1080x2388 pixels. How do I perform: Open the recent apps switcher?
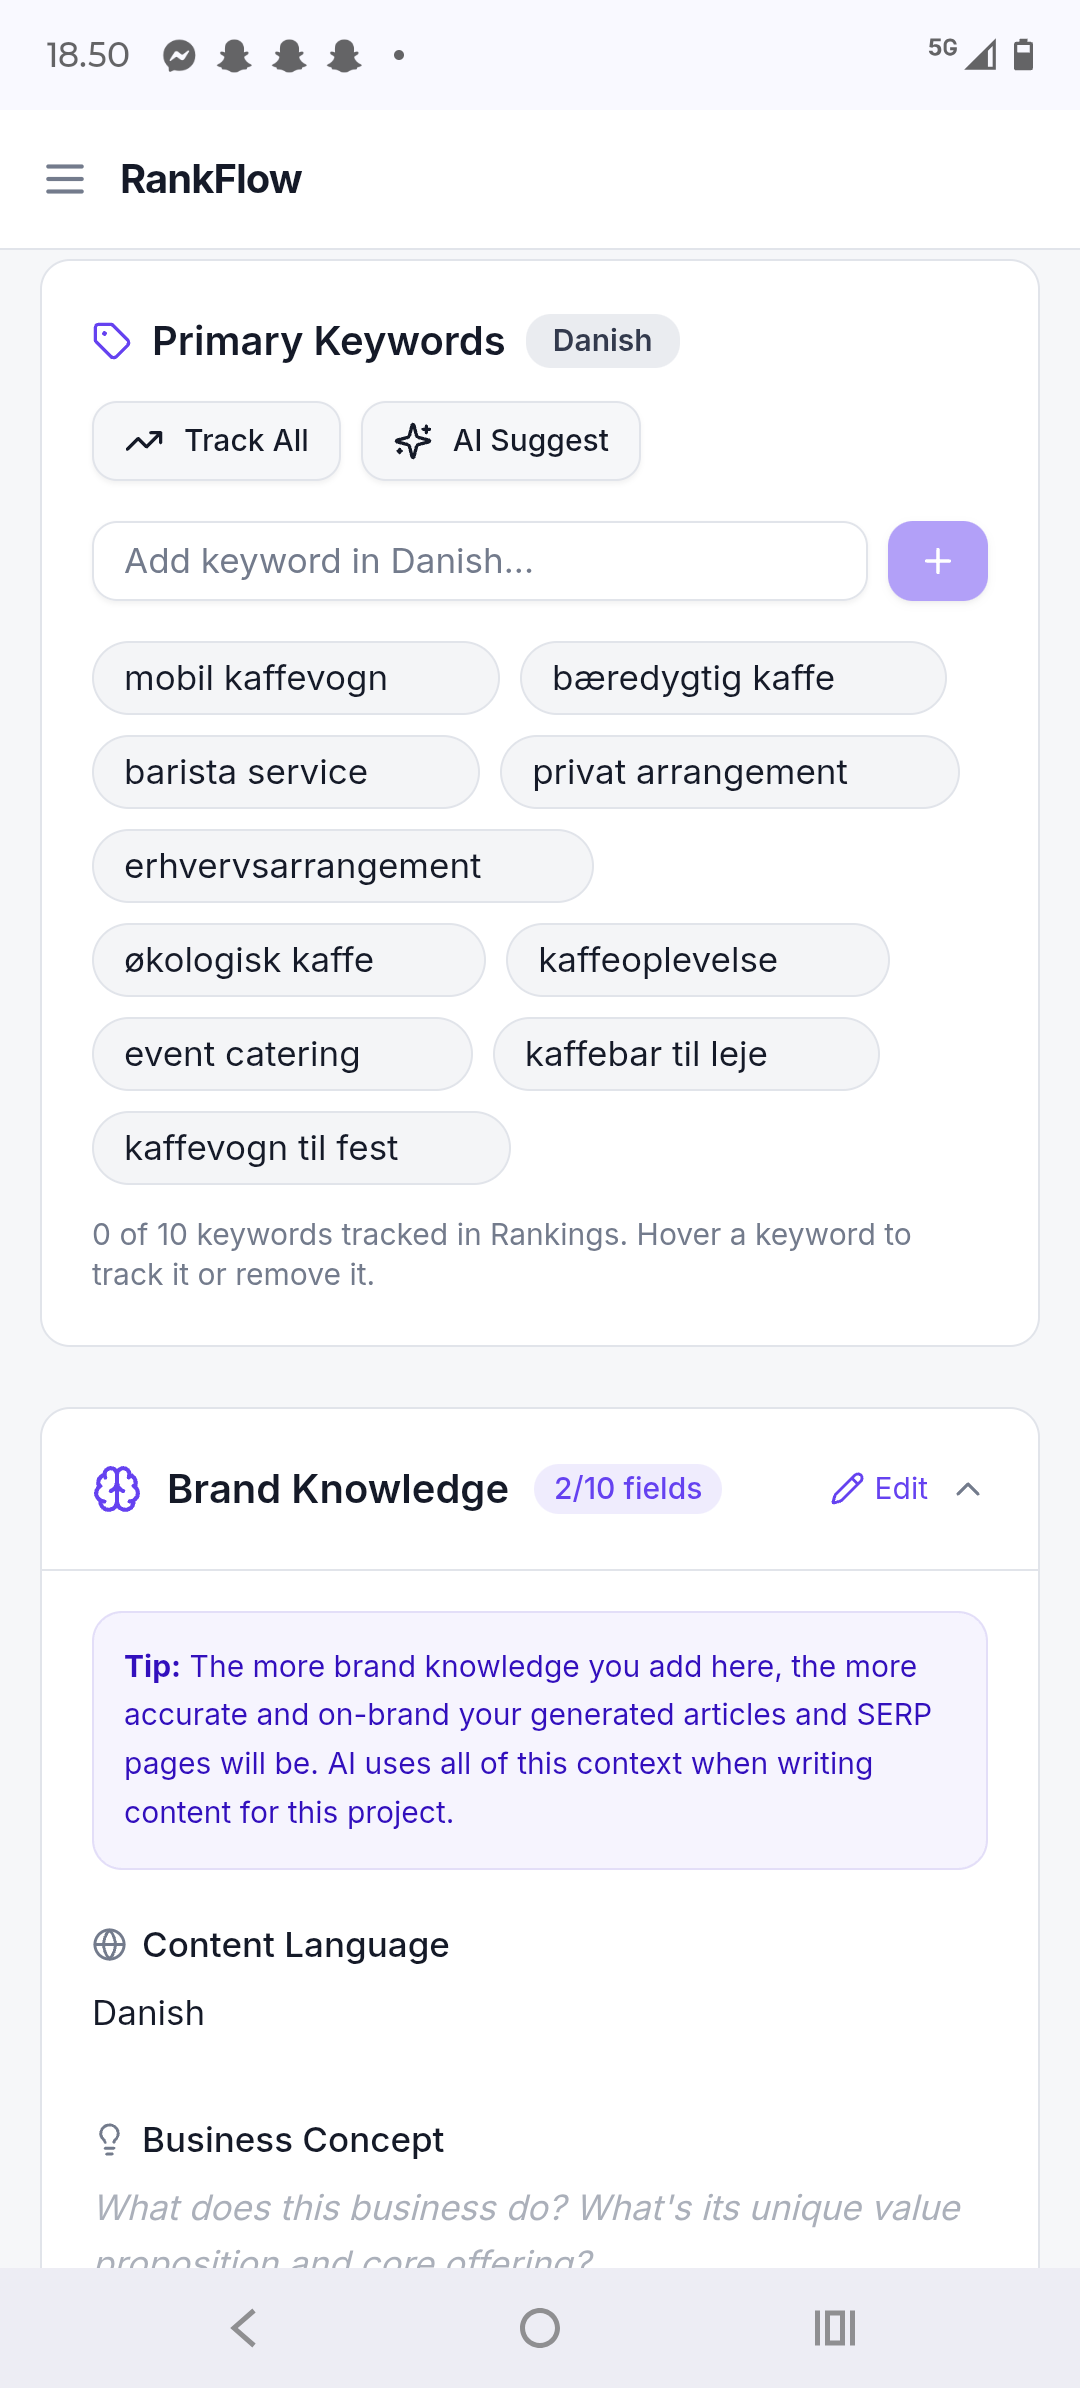(834, 2328)
